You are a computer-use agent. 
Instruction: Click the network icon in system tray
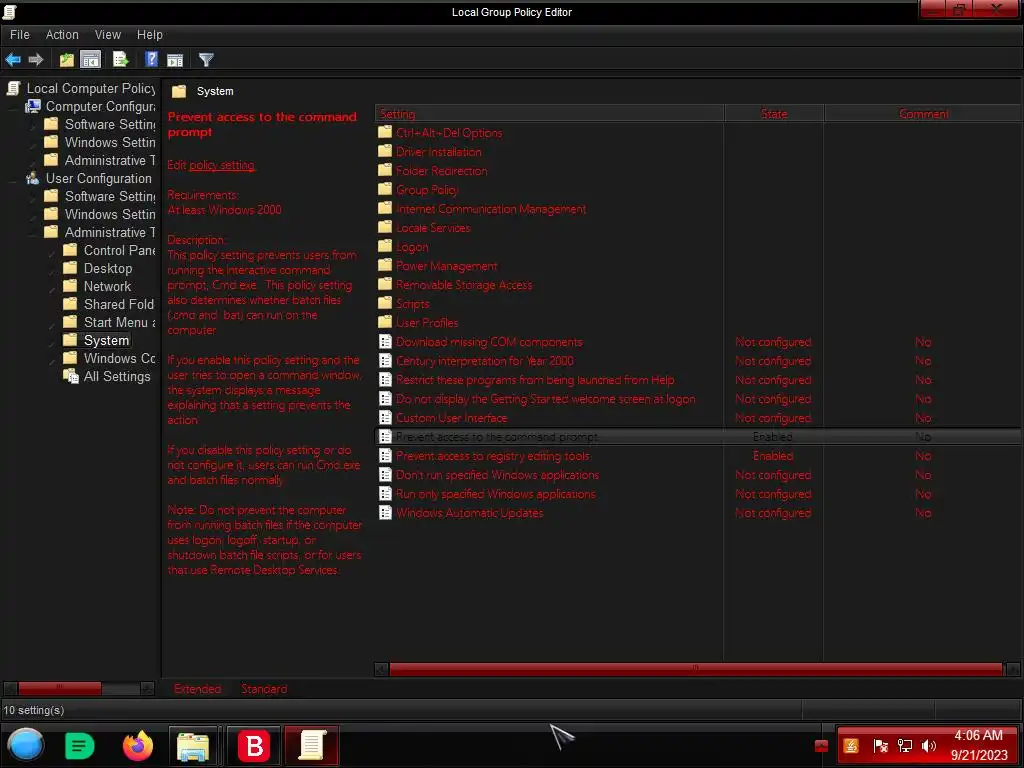point(905,746)
